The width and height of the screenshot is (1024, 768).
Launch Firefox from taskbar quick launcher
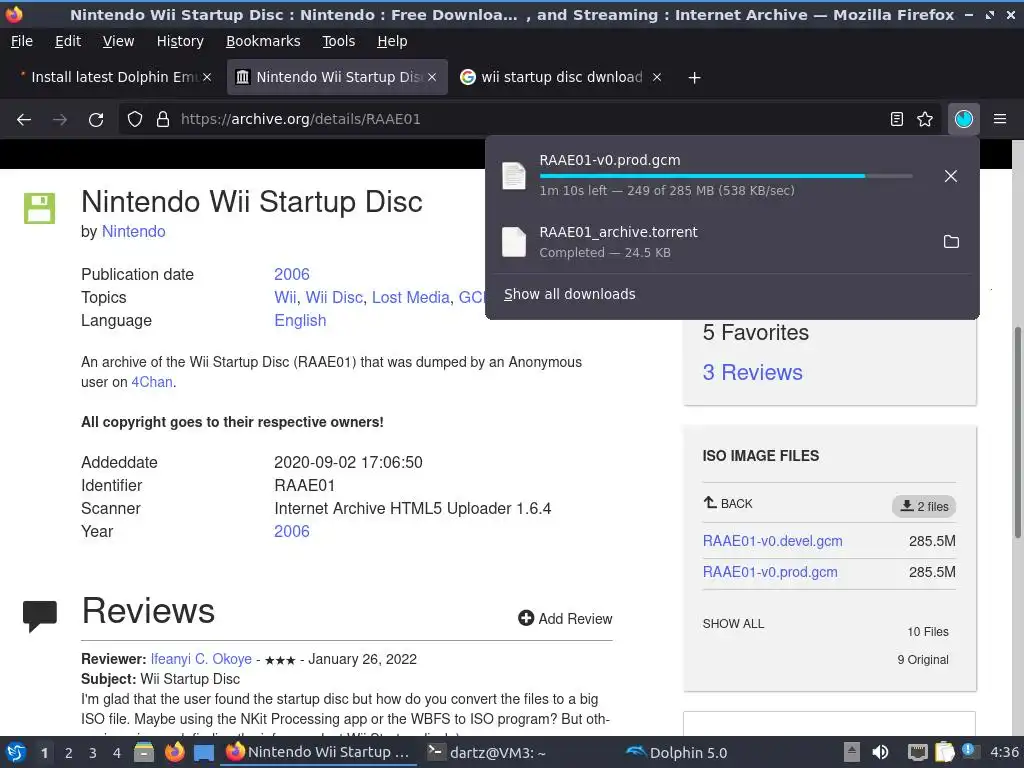coord(174,752)
